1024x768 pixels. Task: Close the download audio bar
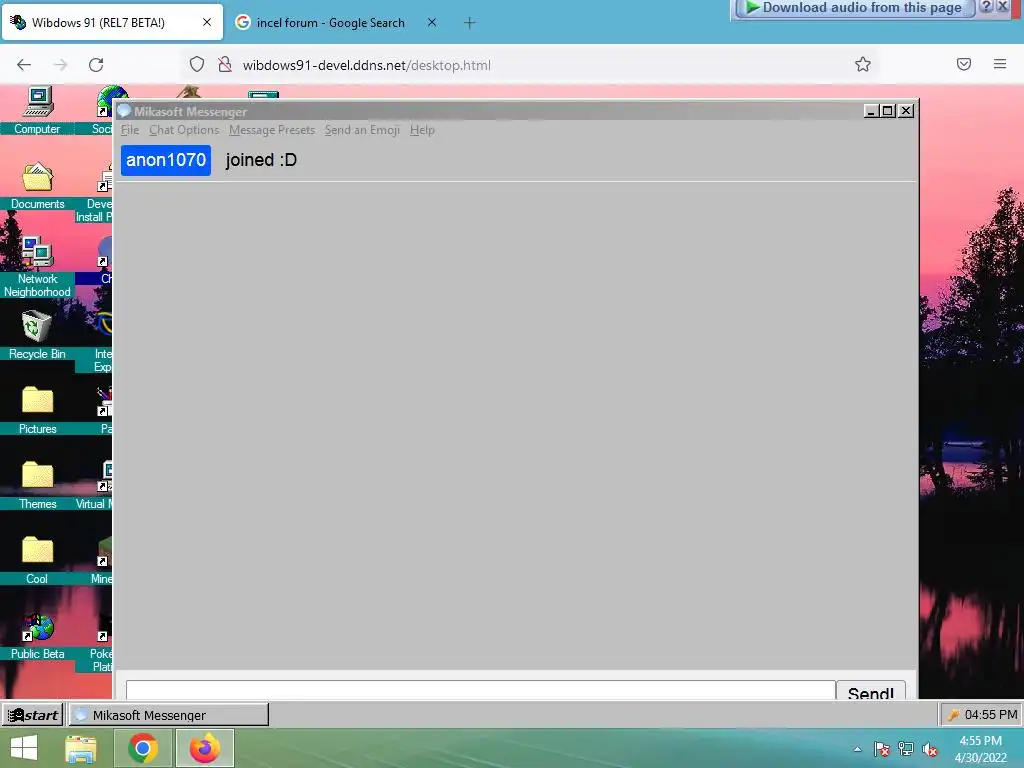coord(1002,7)
